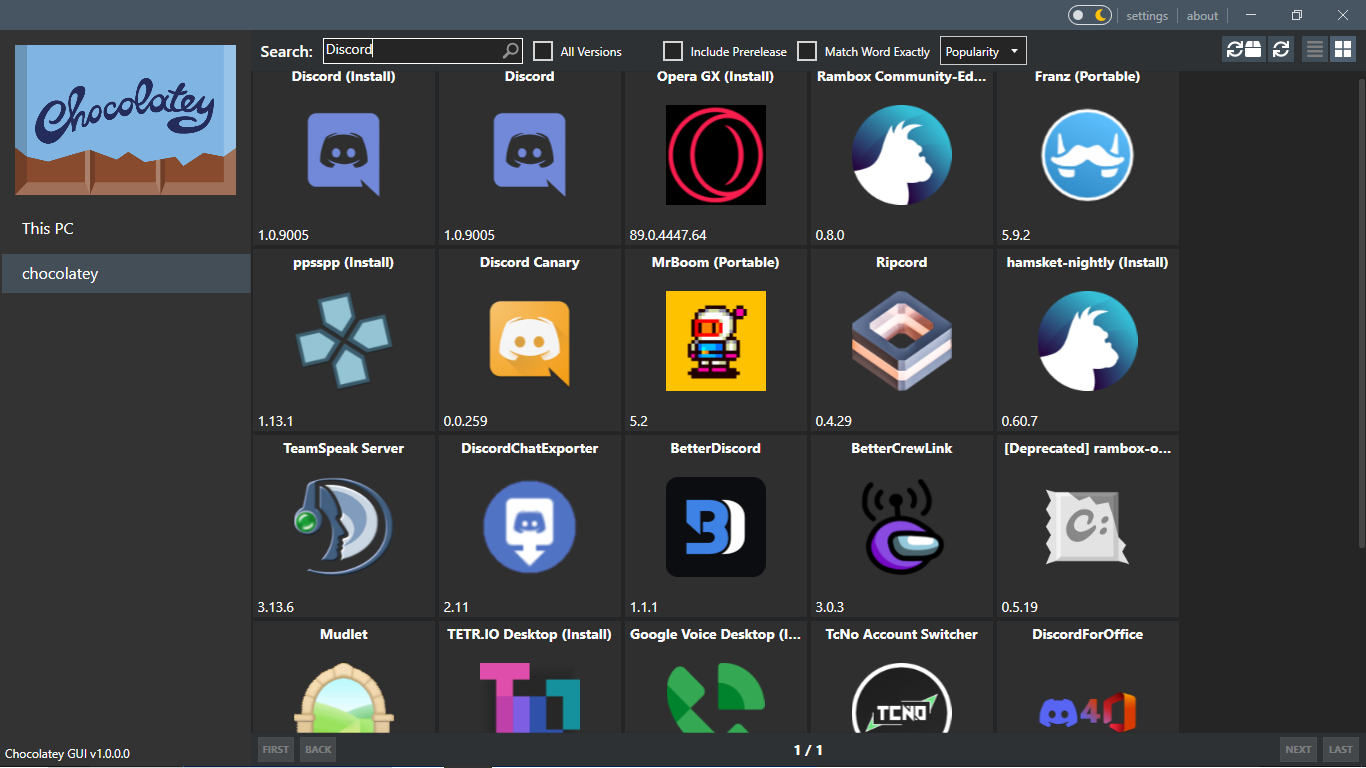This screenshot has height=768, width=1366.
Task: Open the Ripcord package icon
Action: click(902, 341)
